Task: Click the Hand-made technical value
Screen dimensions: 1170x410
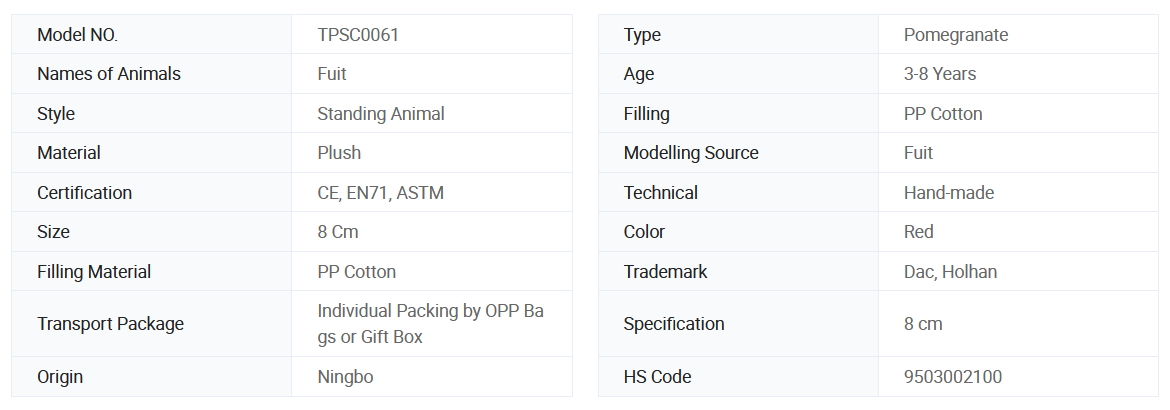Action: [948, 193]
